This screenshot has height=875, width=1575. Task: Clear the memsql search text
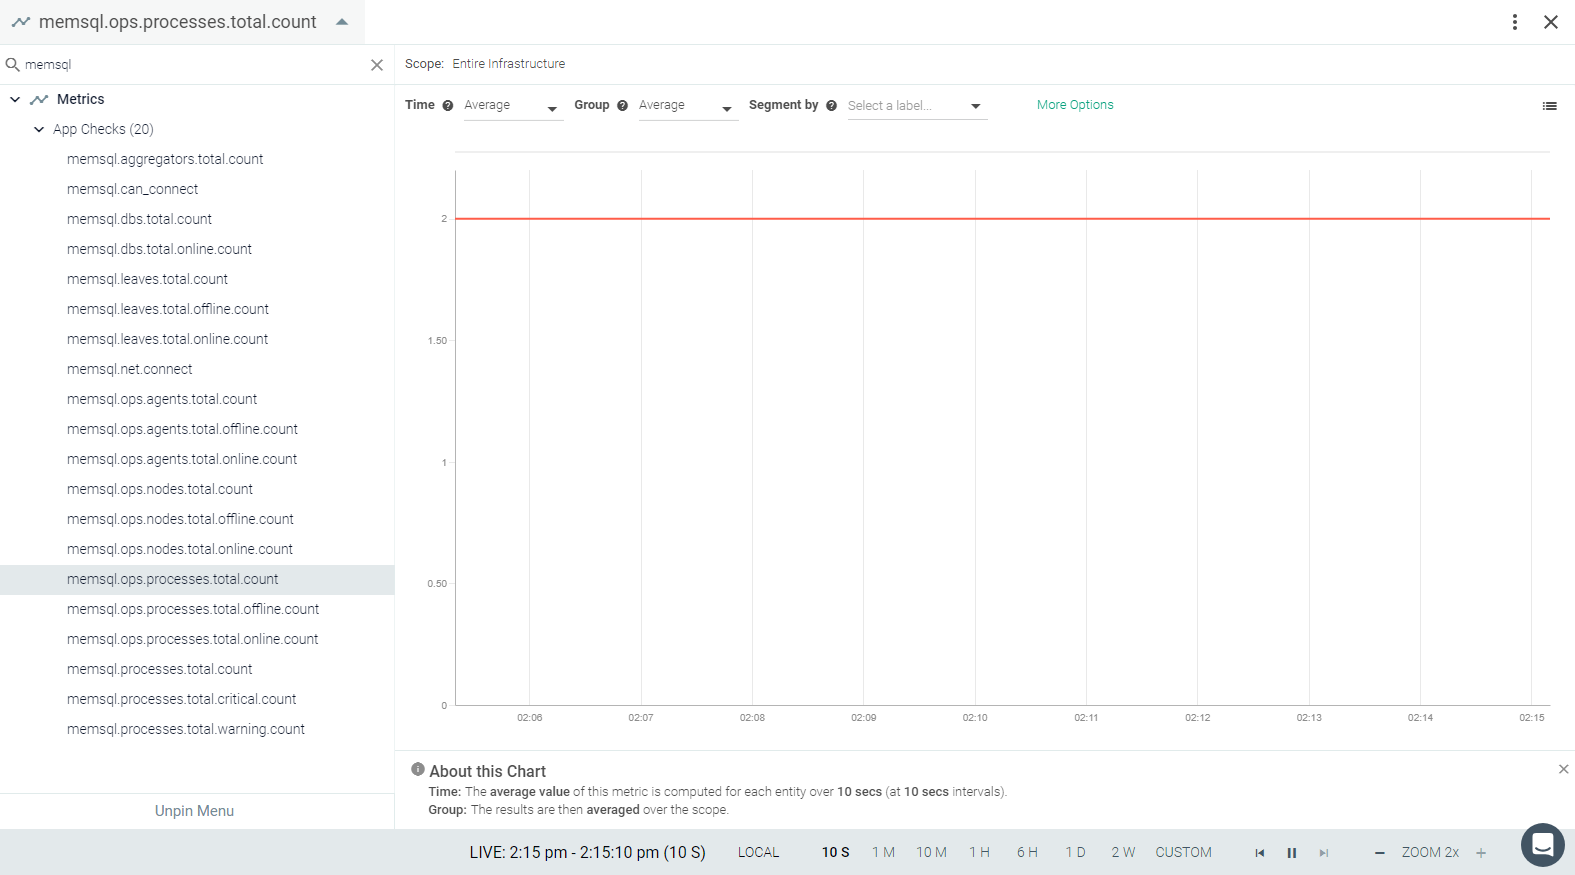pyautogui.click(x=377, y=65)
